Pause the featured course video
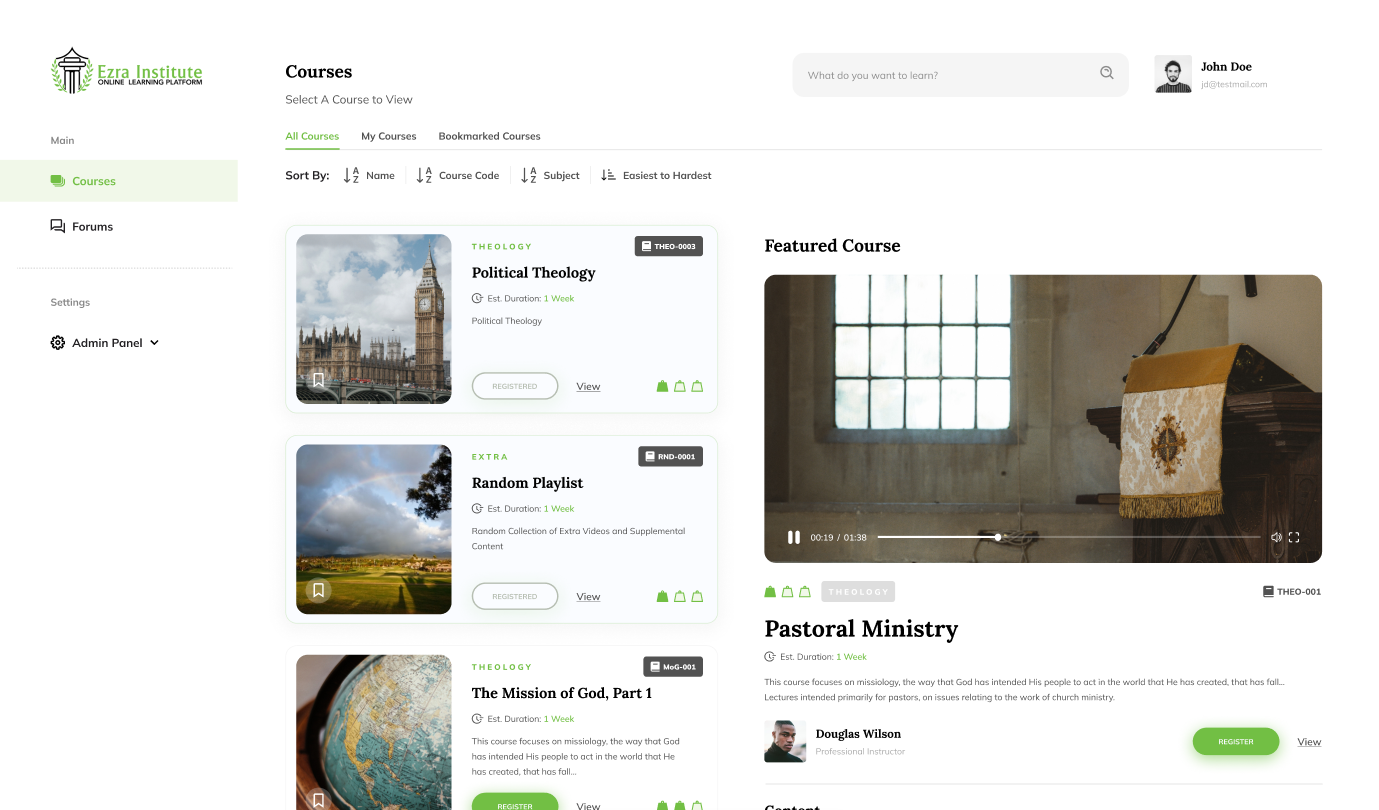This screenshot has height=810, width=1379. point(794,537)
